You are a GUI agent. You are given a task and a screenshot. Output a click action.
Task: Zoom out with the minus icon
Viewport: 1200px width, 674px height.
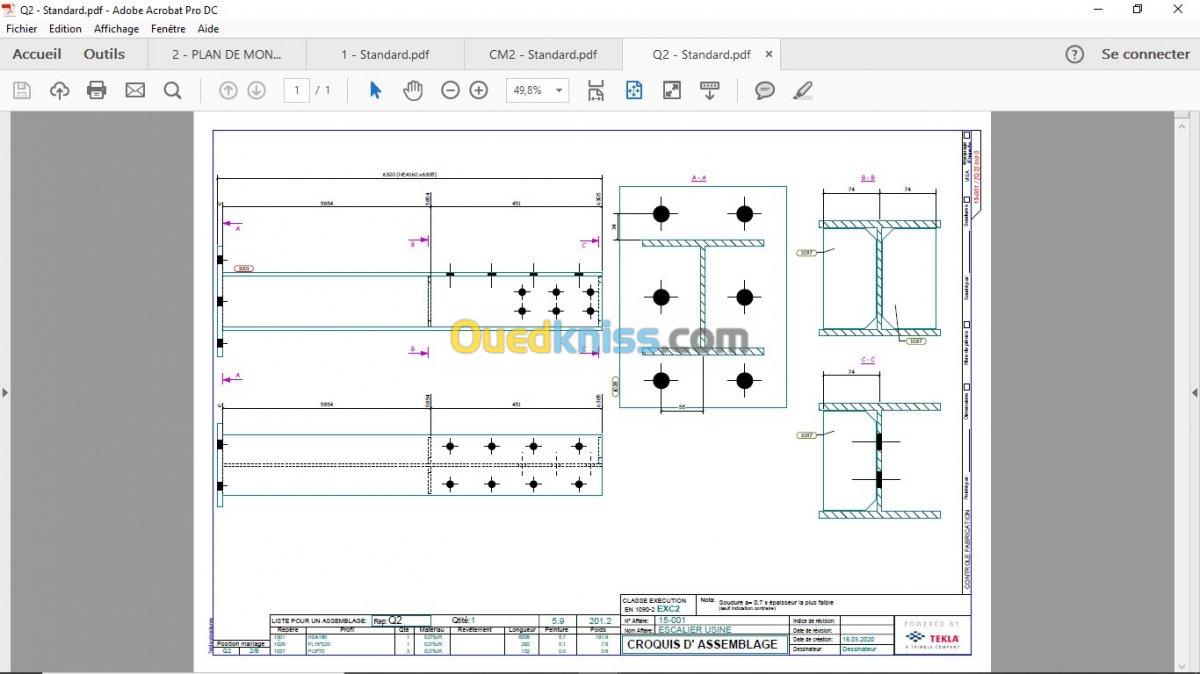point(450,91)
